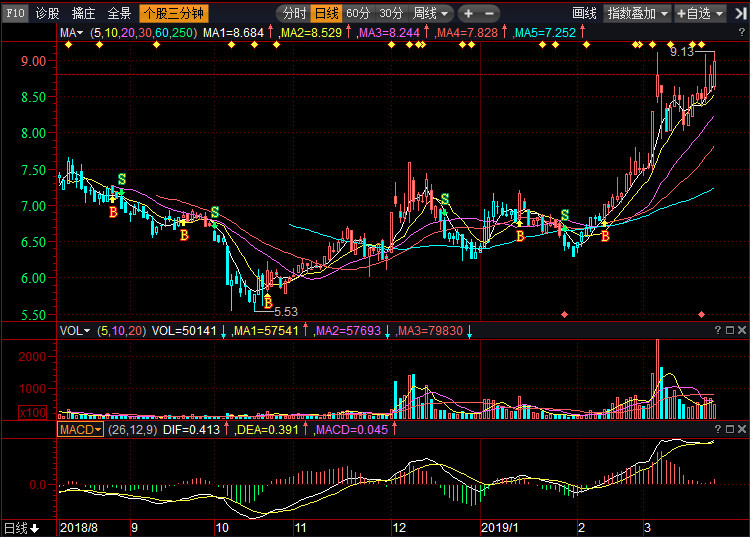Switch to 日线 daily chart period
Image resolution: width=750 pixels, height=537 pixels.
pyautogui.click(x=326, y=14)
